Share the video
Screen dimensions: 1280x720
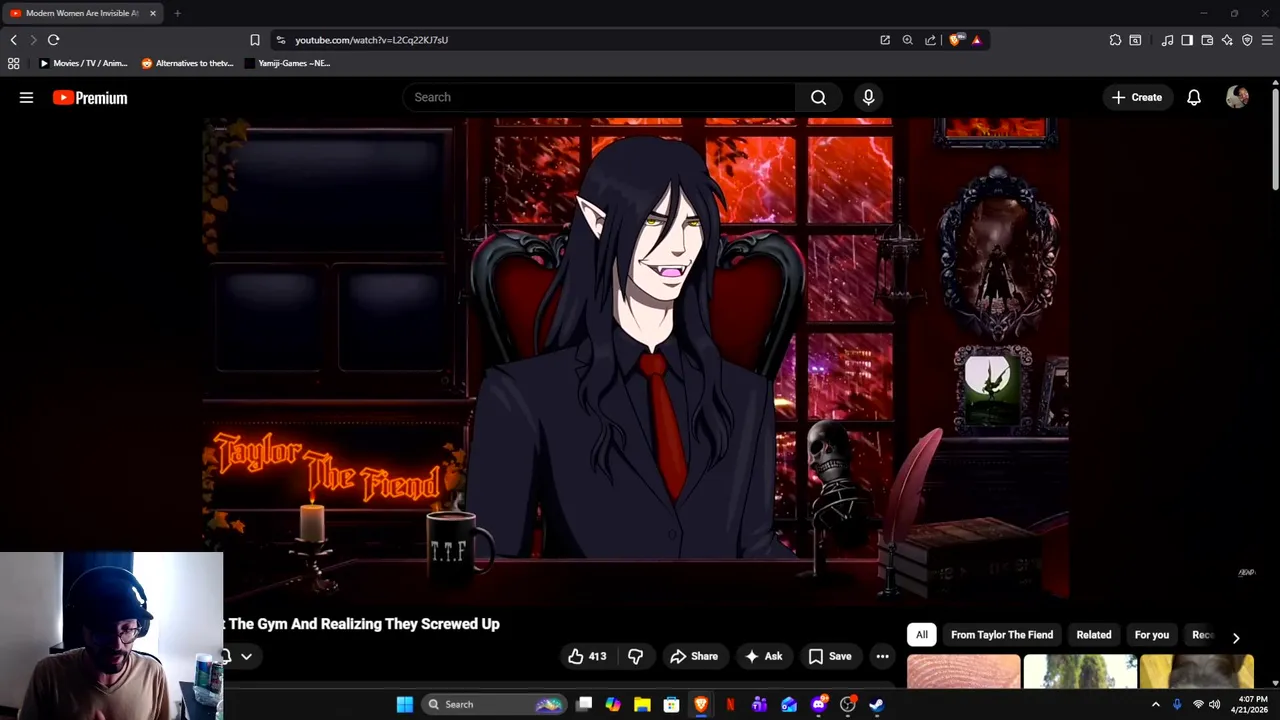pyautogui.click(x=694, y=656)
